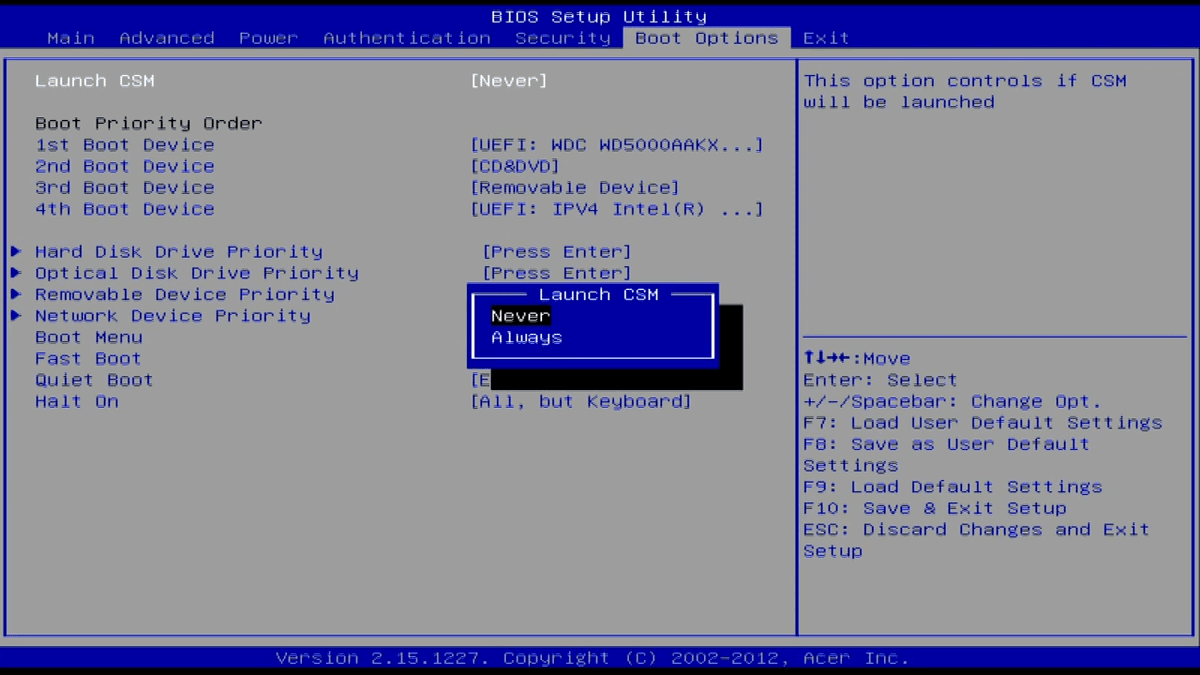Open the Main tab
This screenshot has height=675, width=1200.
tap(71, 38)
